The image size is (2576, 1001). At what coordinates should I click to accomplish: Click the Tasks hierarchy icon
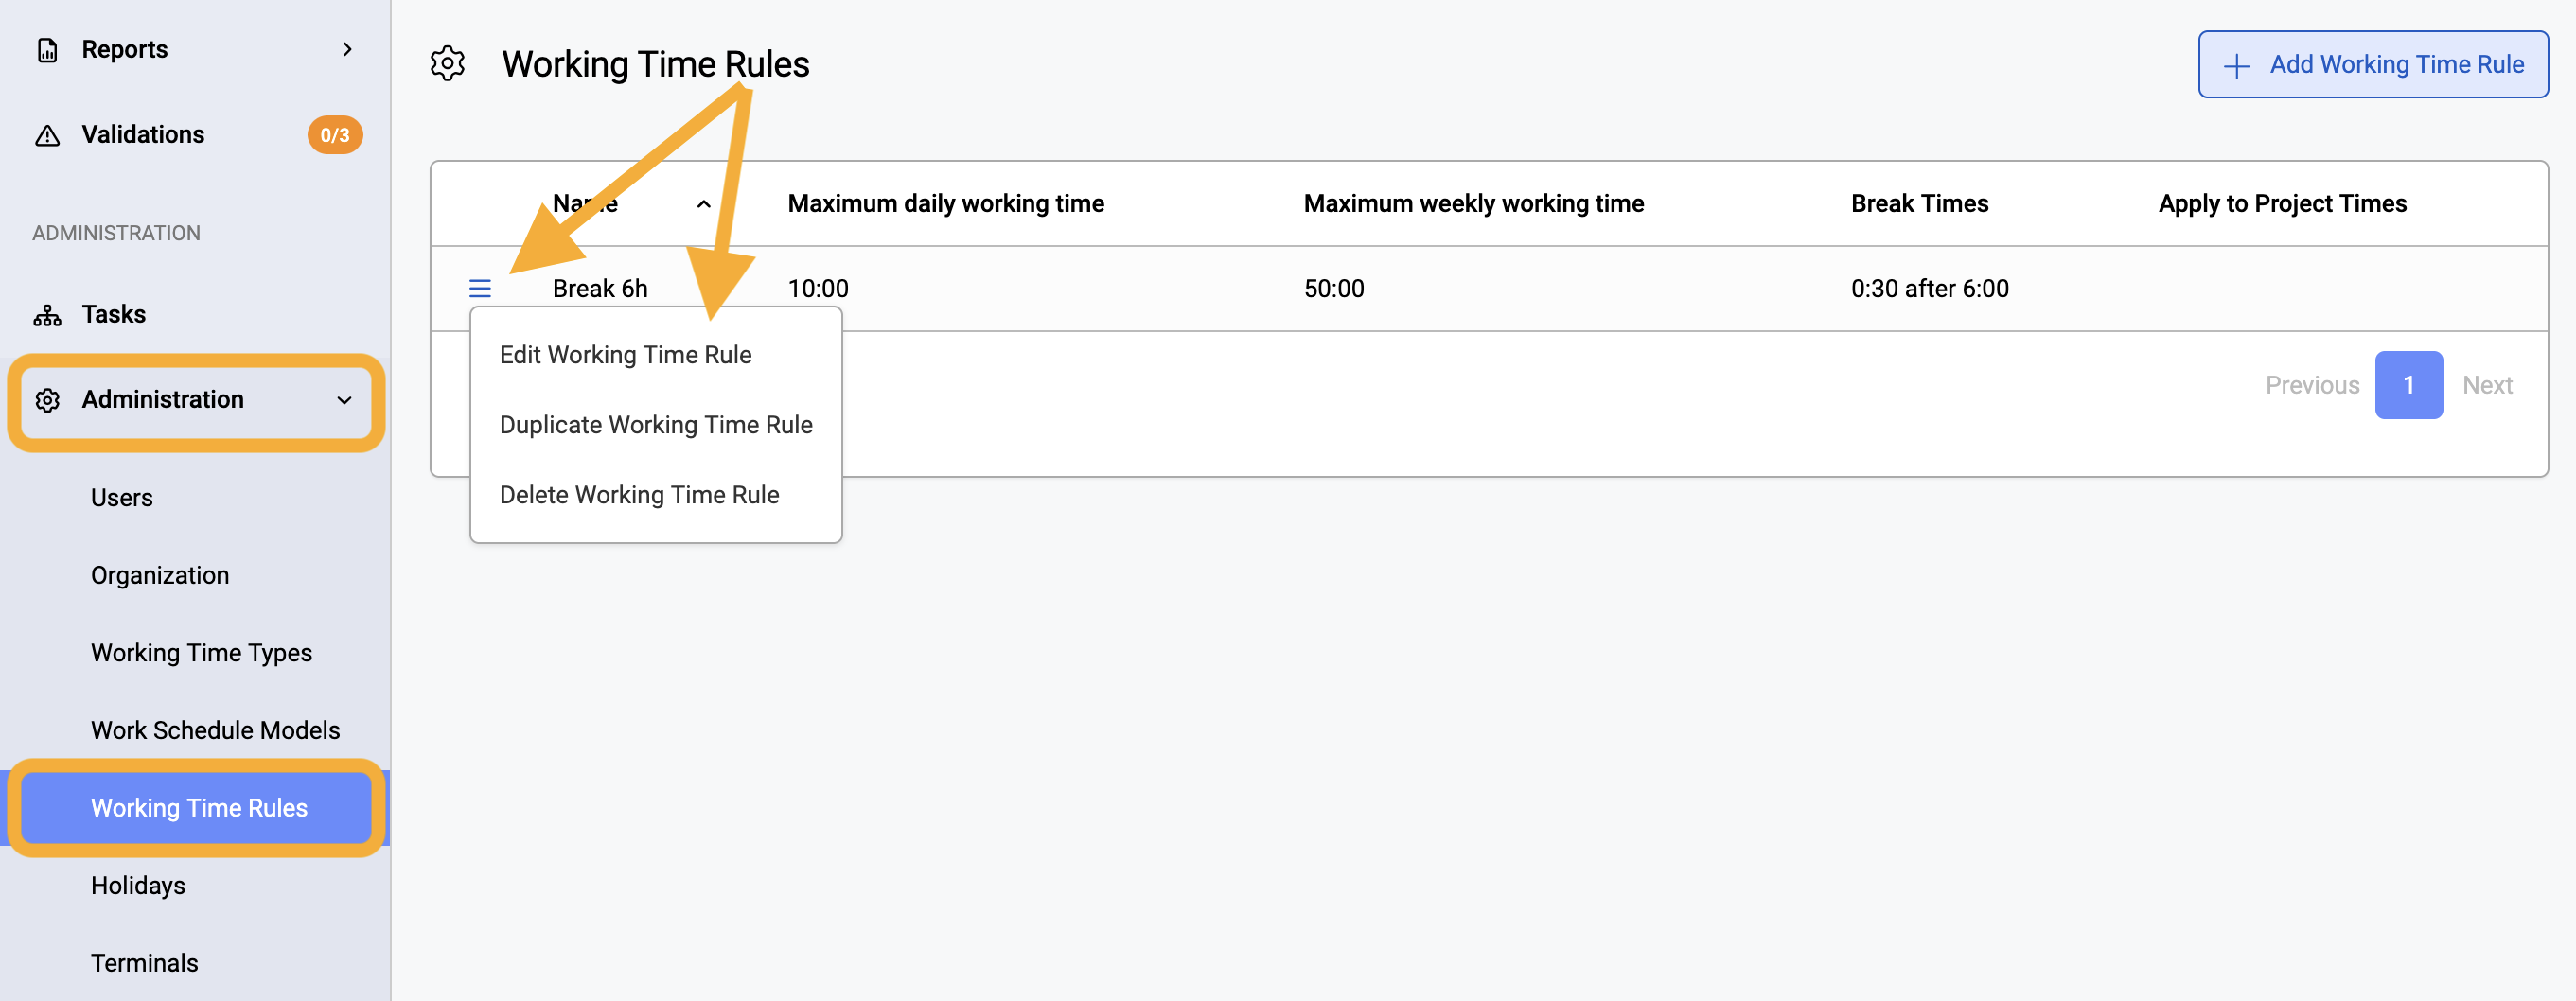[x=47, y=315]
